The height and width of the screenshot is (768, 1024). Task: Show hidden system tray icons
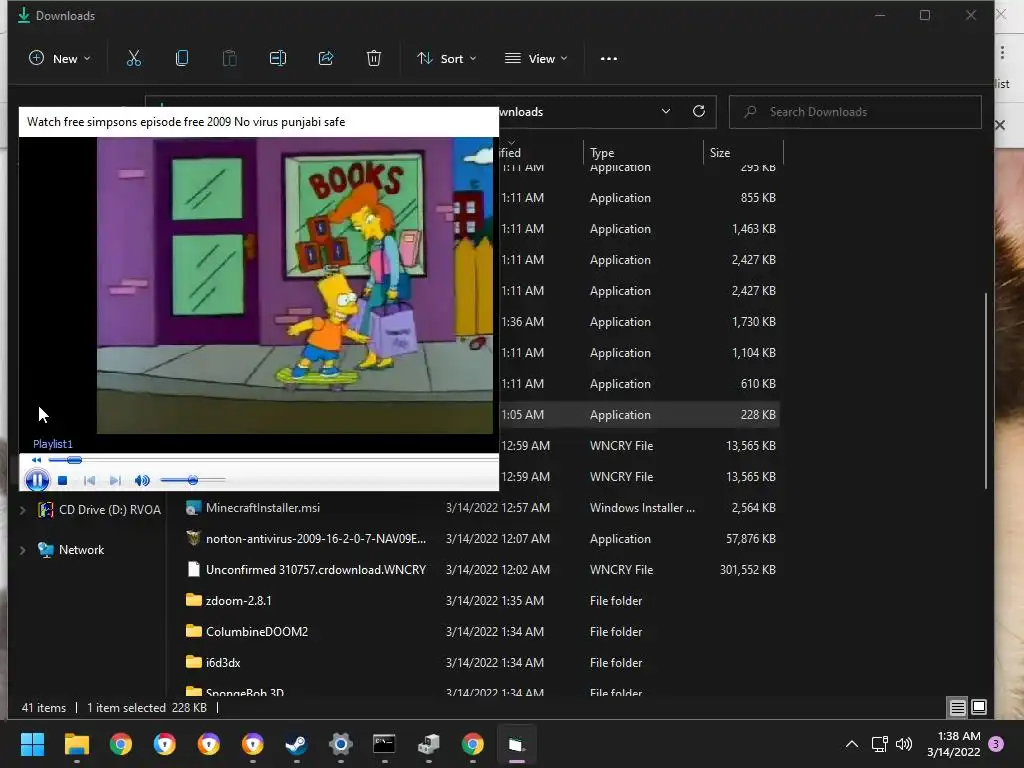852,744
